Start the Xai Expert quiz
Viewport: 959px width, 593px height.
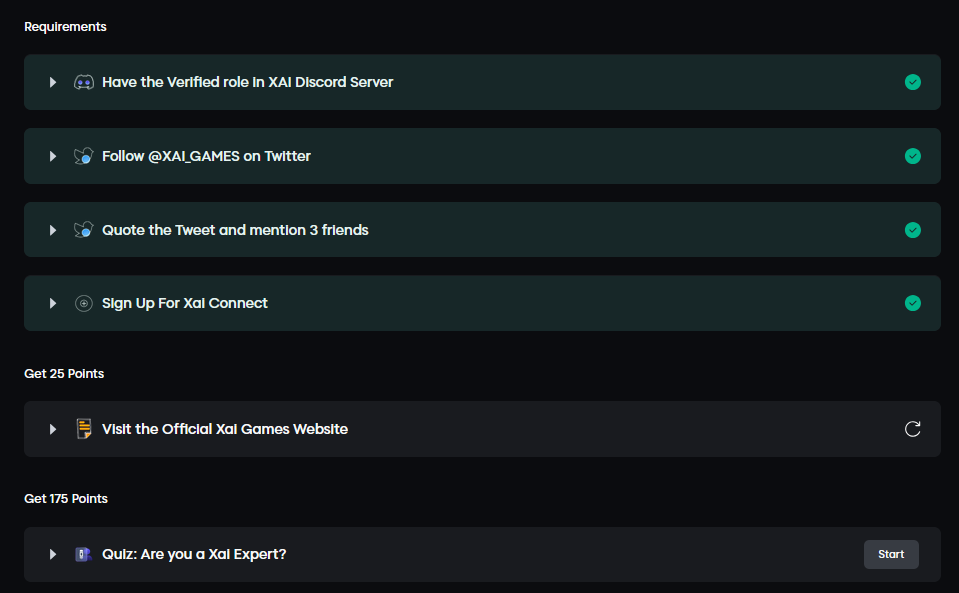pyautogui.click(x=891, y=554)
